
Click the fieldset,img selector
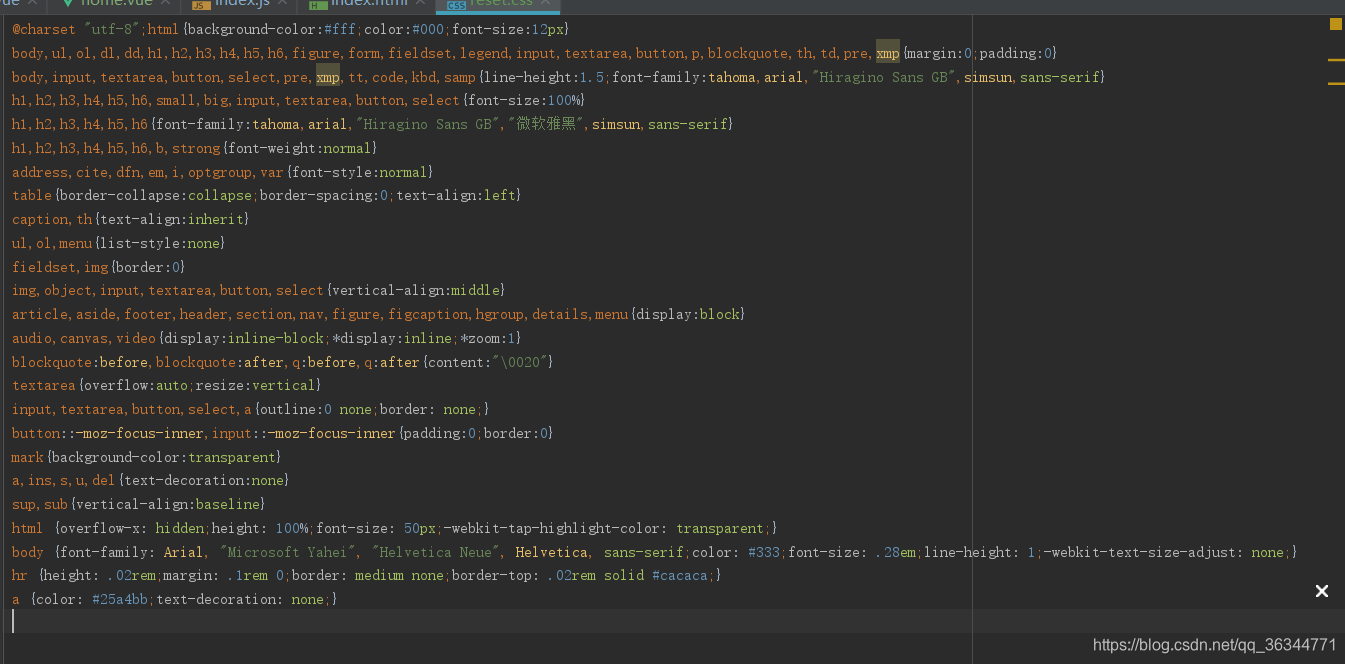pos(60,267)
